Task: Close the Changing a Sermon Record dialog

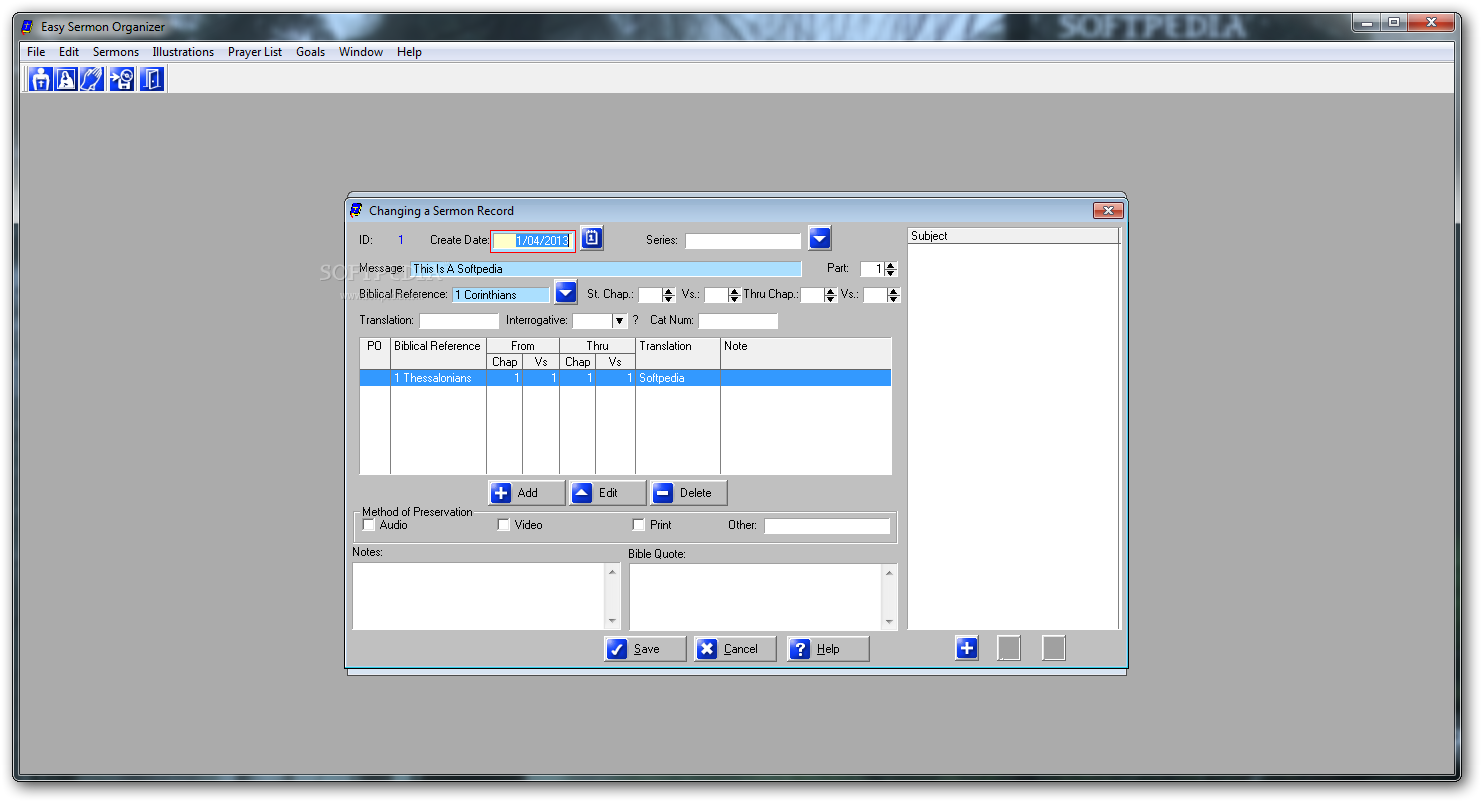Action: tap(1108, 210)
